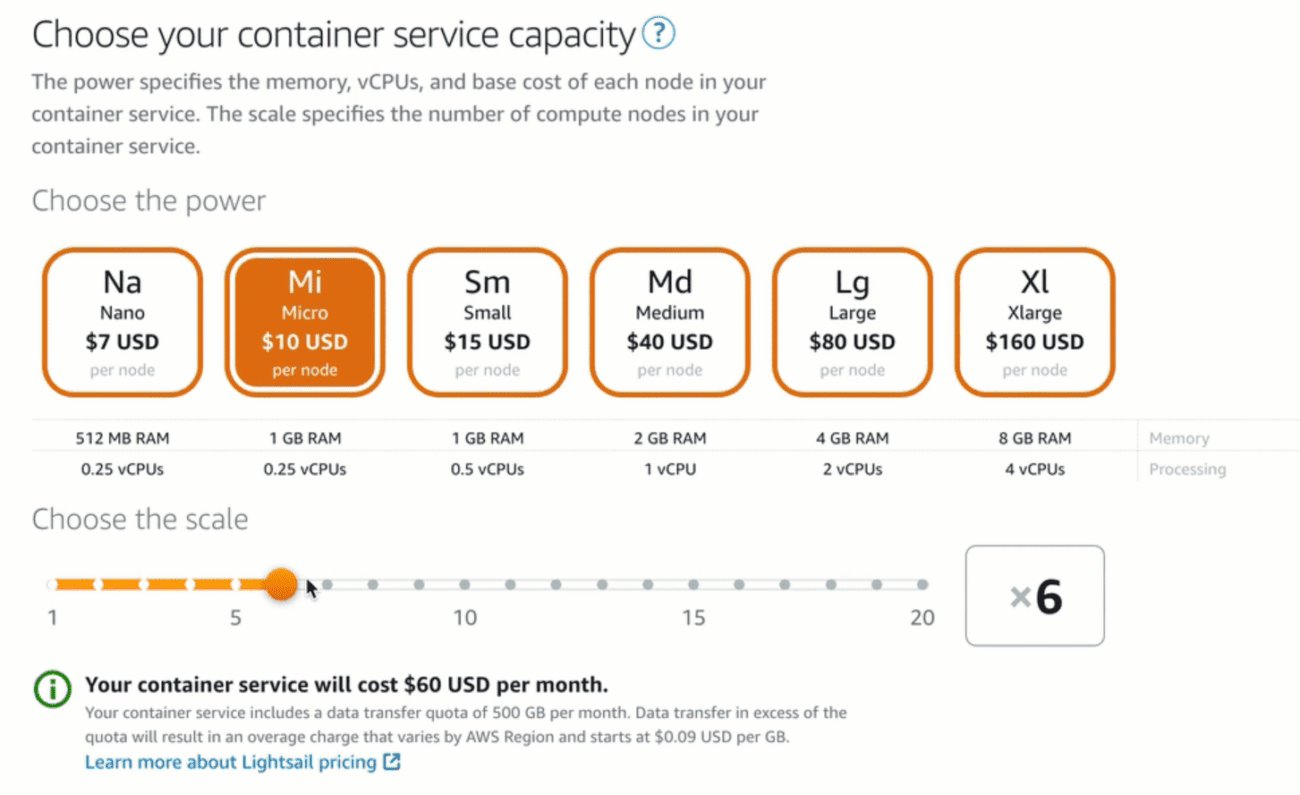This screenshot has width=1300, height=795.
Task: Choose the Large $80 USD power
Action: [x=852, y=322]
